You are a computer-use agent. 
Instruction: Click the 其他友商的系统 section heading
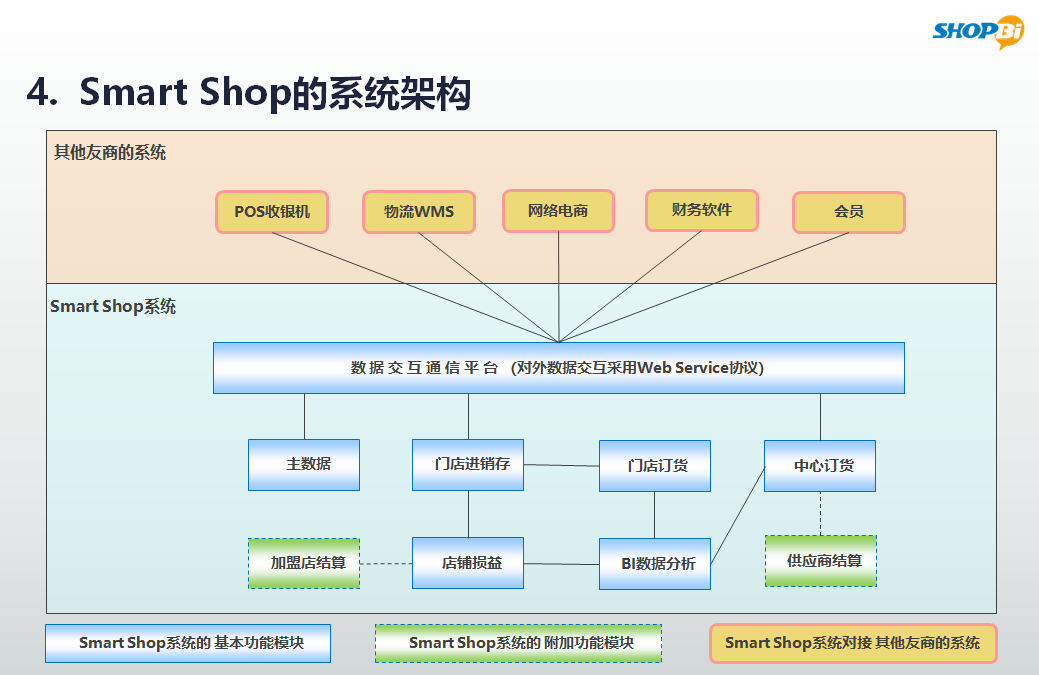(x=110, y=153)
